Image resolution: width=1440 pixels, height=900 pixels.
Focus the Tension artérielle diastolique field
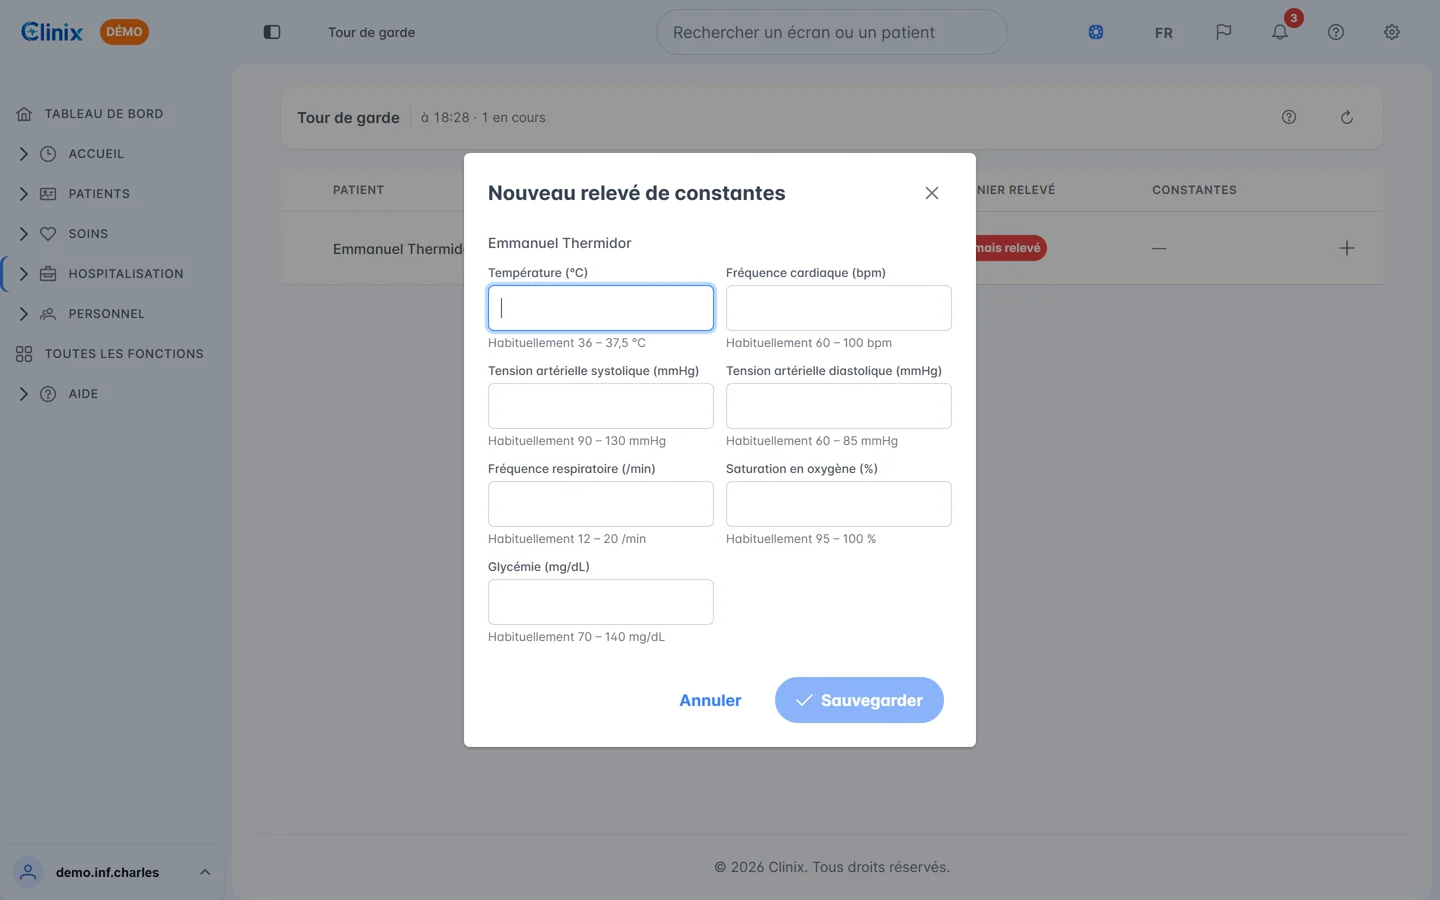tap(839, 406)
